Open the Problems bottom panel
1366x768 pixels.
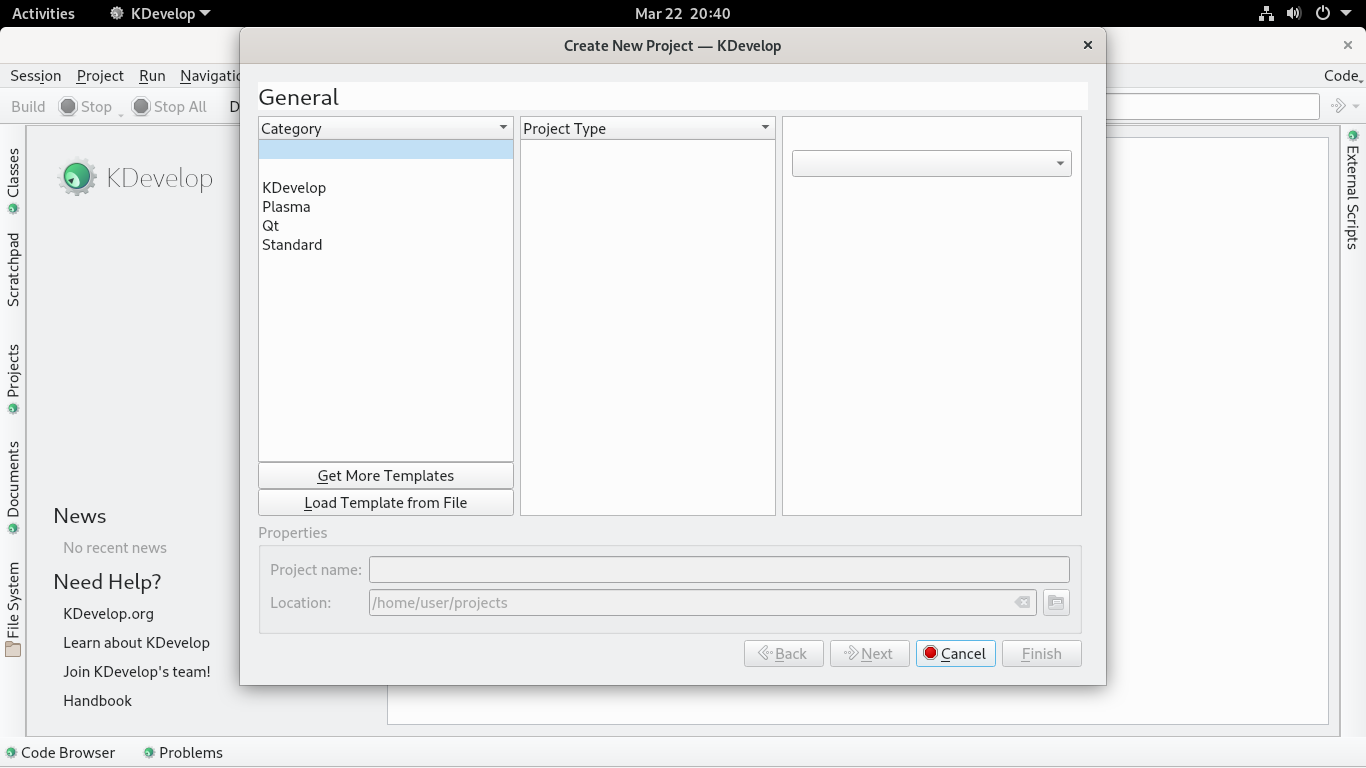(x=183, y=753)
